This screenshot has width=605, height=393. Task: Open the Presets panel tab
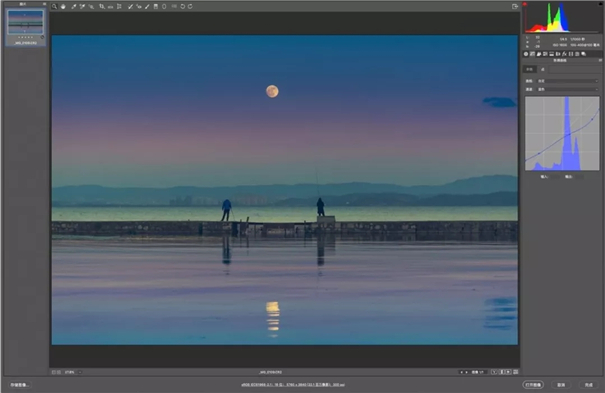coord(577,54)
